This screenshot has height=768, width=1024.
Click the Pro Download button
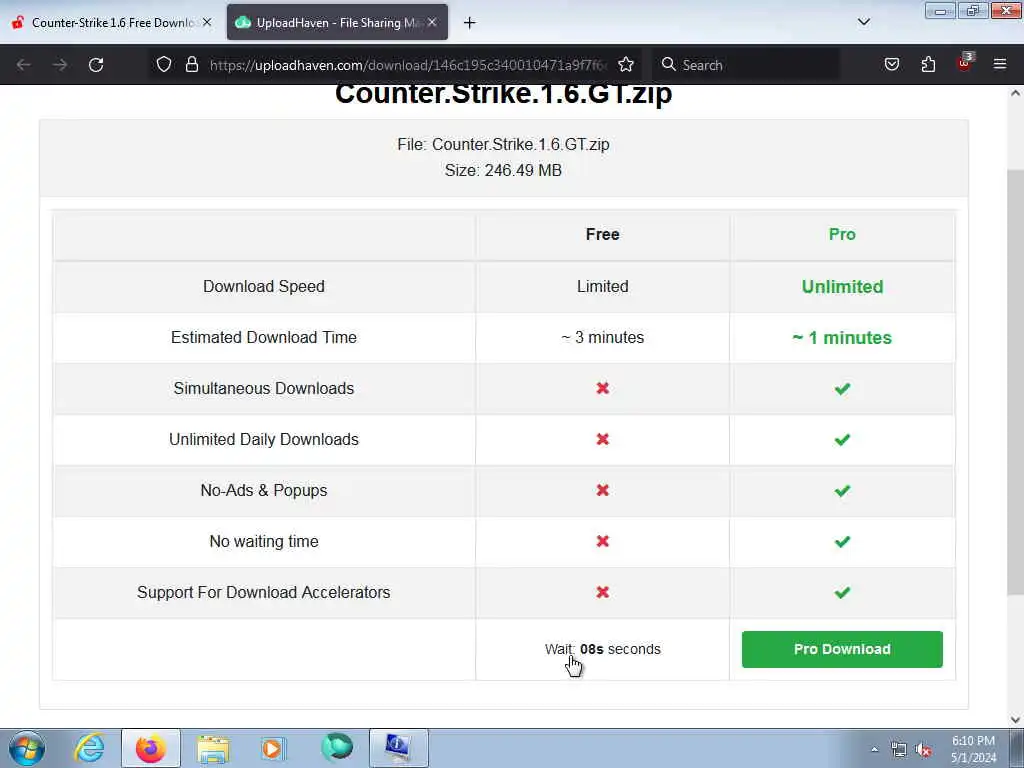[x=842, y=649]
